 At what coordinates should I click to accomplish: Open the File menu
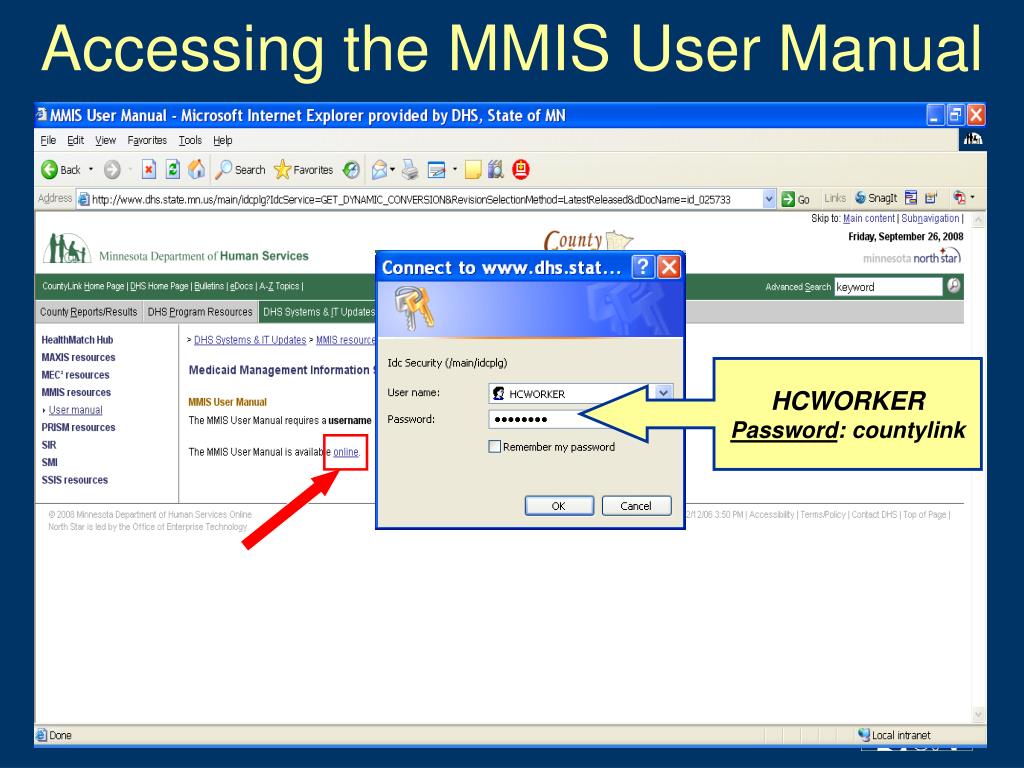tap(48, 140)
